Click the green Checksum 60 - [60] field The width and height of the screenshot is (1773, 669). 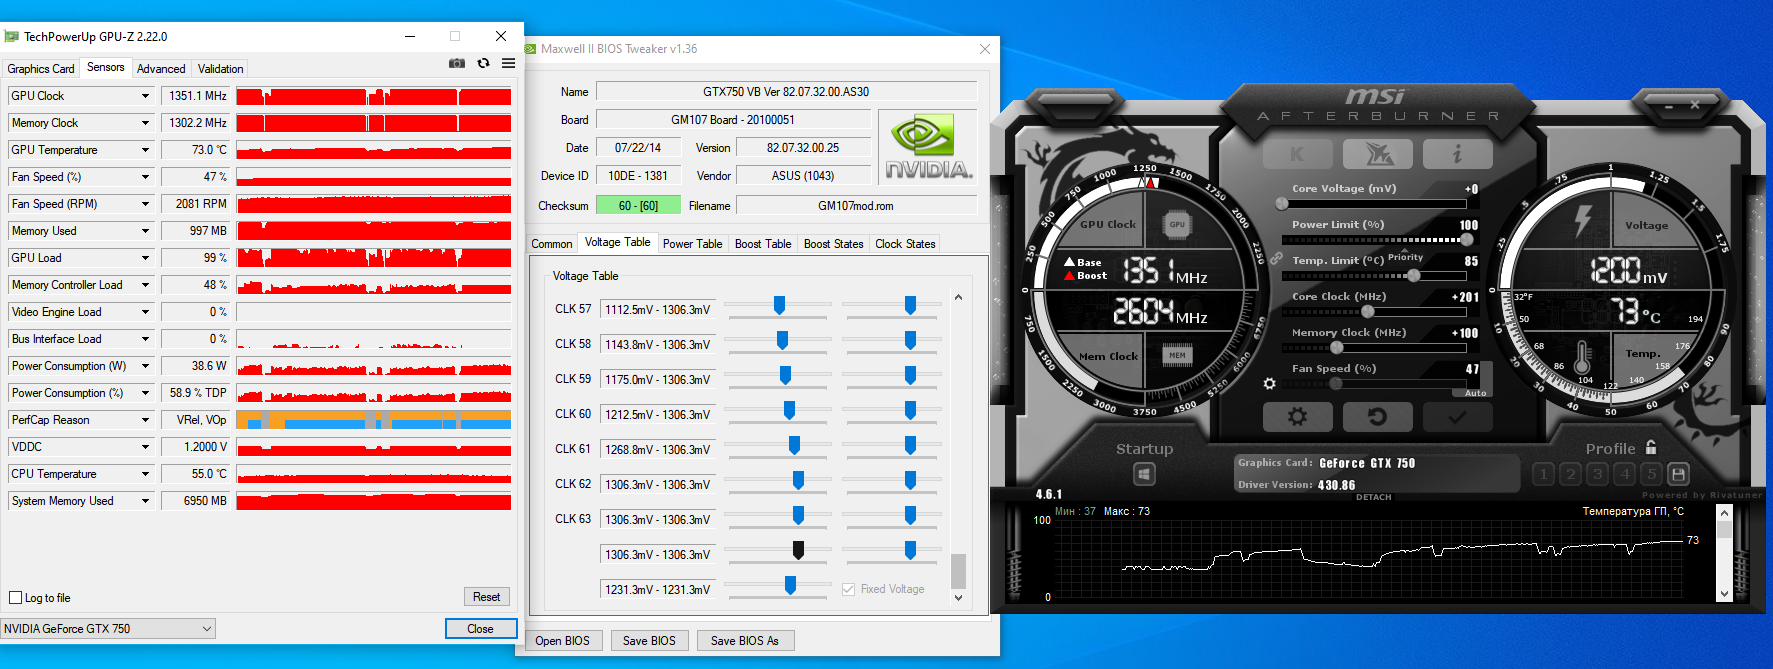coord(638,205)
